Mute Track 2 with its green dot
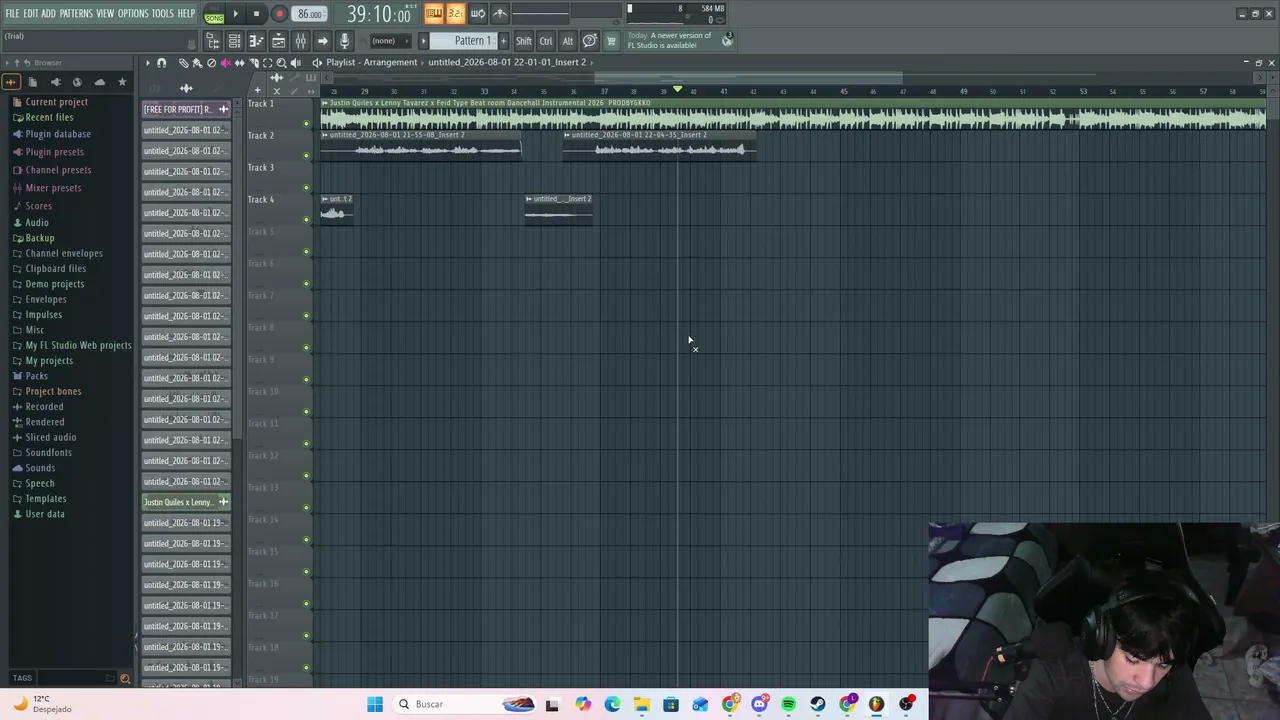 306,156
